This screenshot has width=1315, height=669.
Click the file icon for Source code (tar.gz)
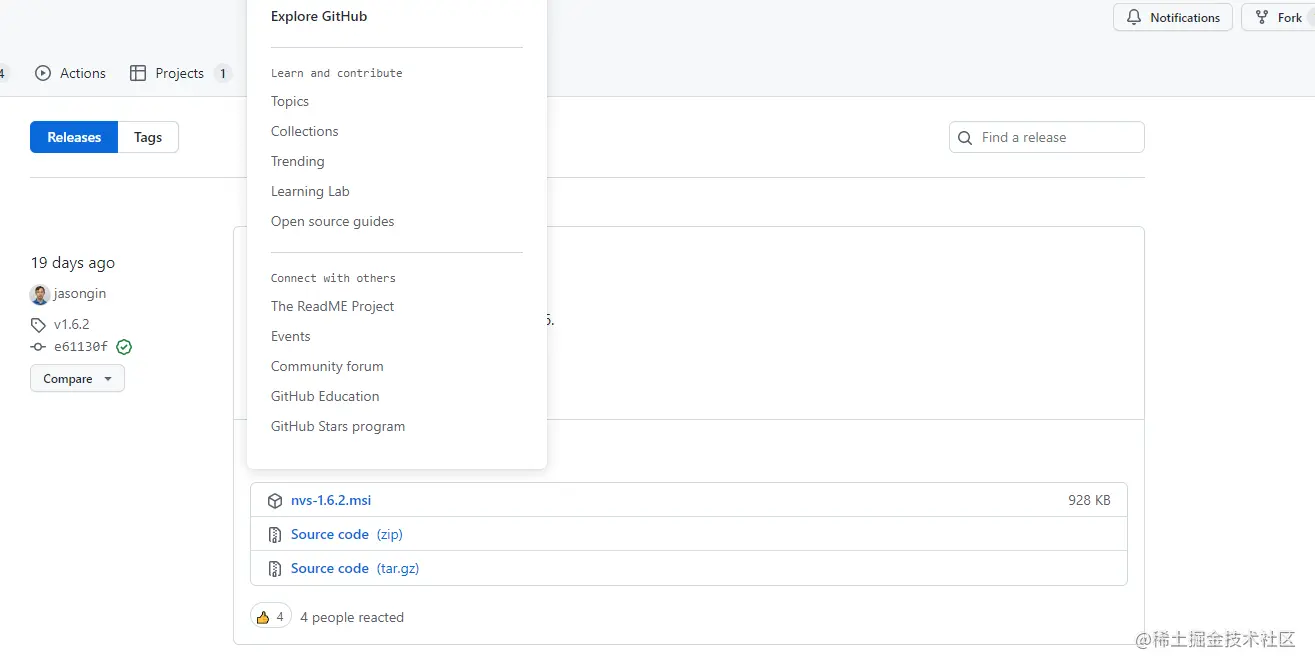coord(275,569)
